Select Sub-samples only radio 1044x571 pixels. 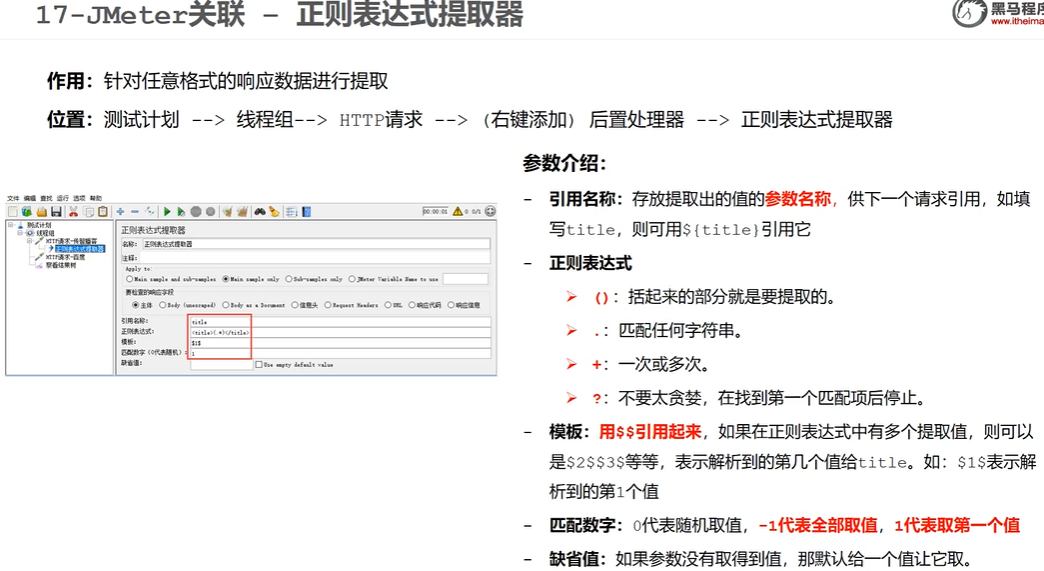[x=288, y=279]
